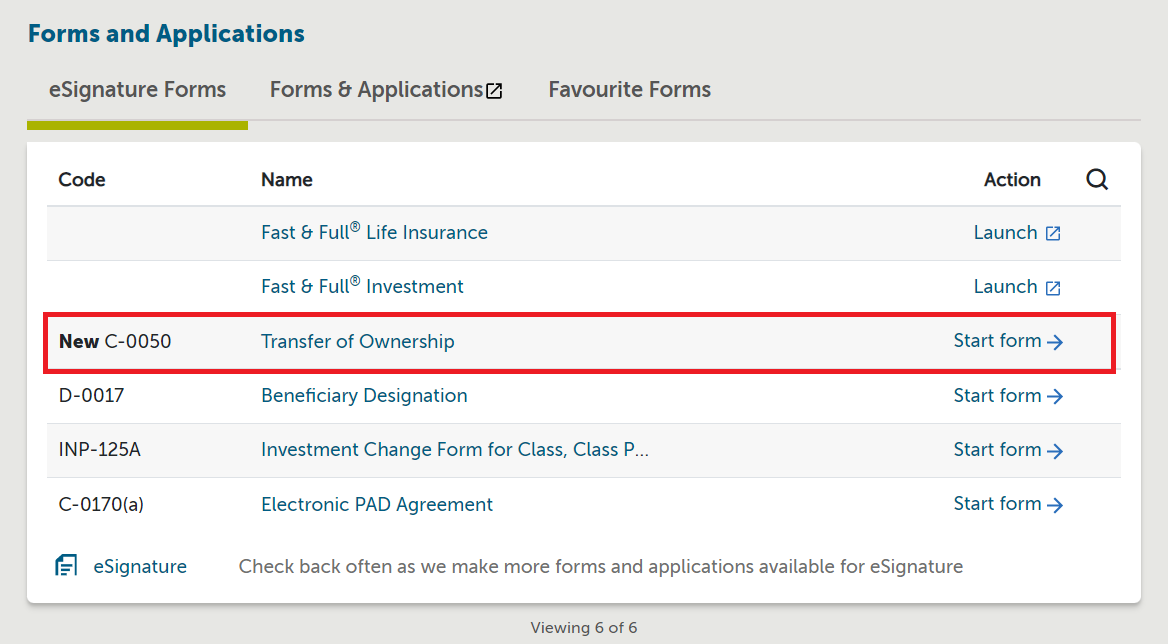Image resolution: width=1168 pixels, height=644 pixels.
Task: Click the eSignature document icon at bottom
Action: pos(66,566)
